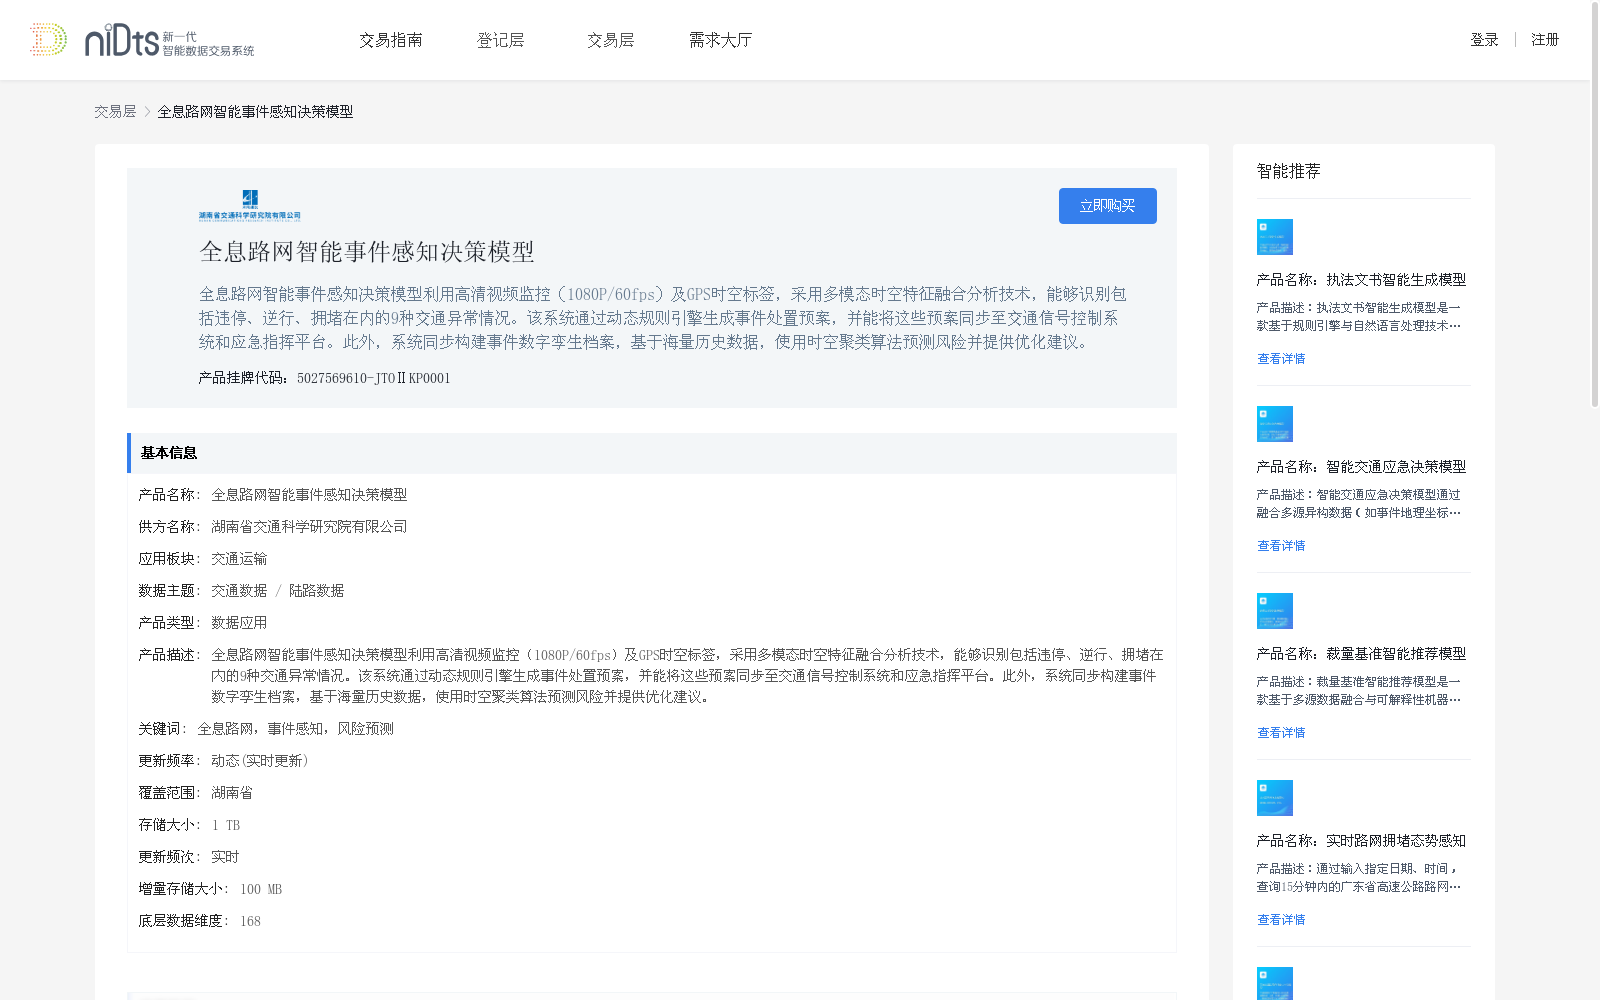The image size is (1600, 1000).
Task: Click the 168 底层数据维度 value
Action: (250, 921)
